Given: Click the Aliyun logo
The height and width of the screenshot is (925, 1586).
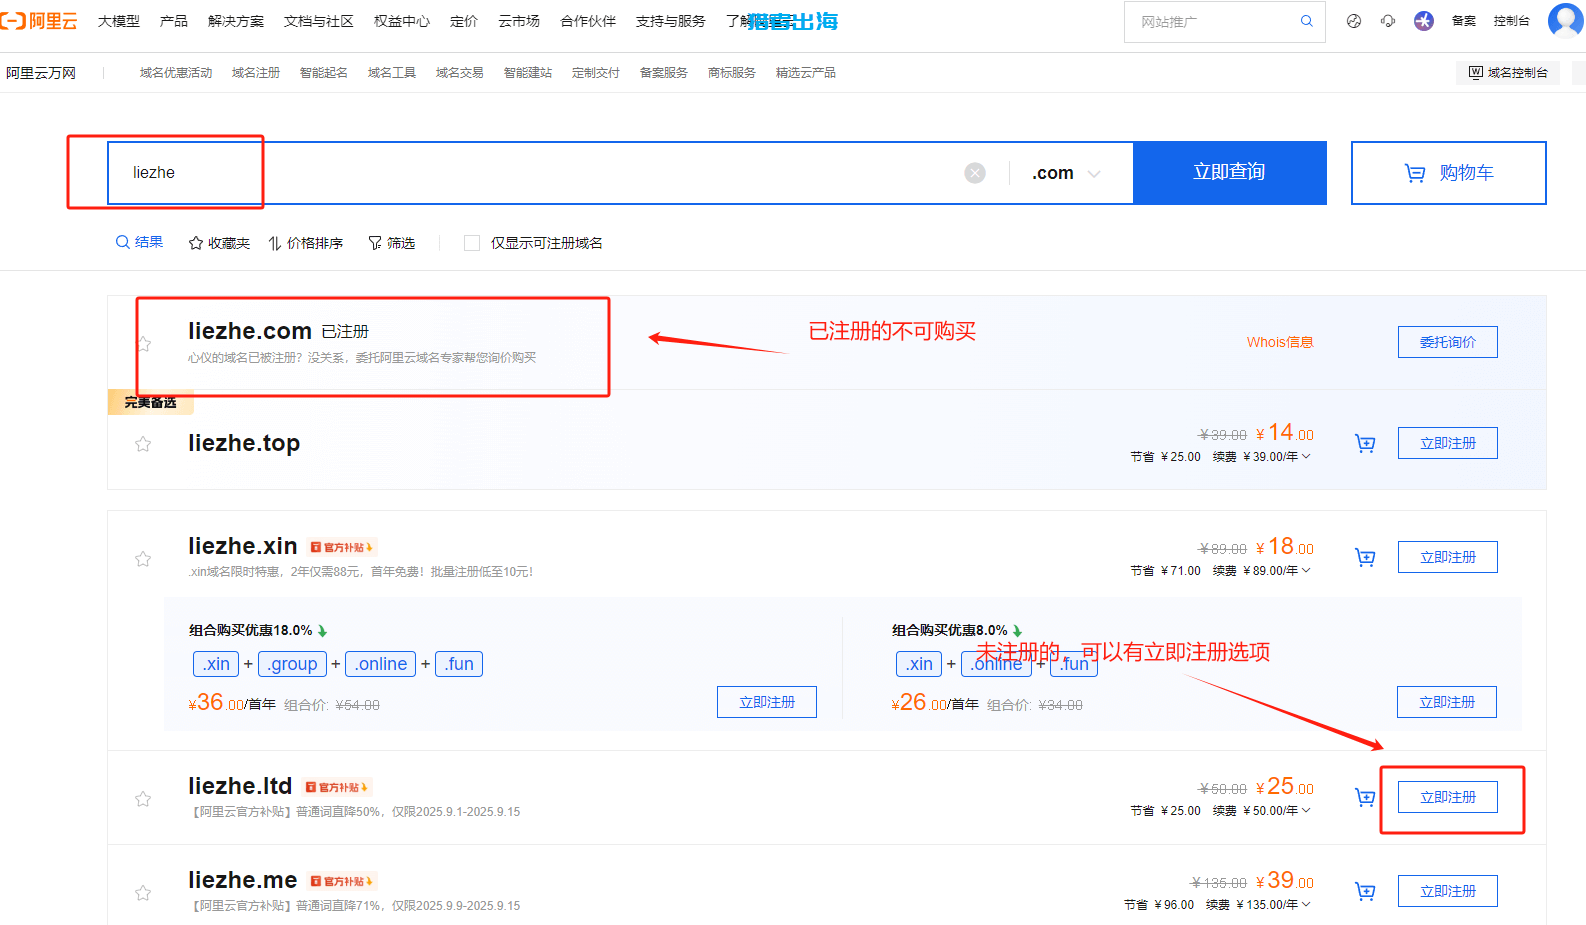Looking at the screenshot, I should (39, 21).
